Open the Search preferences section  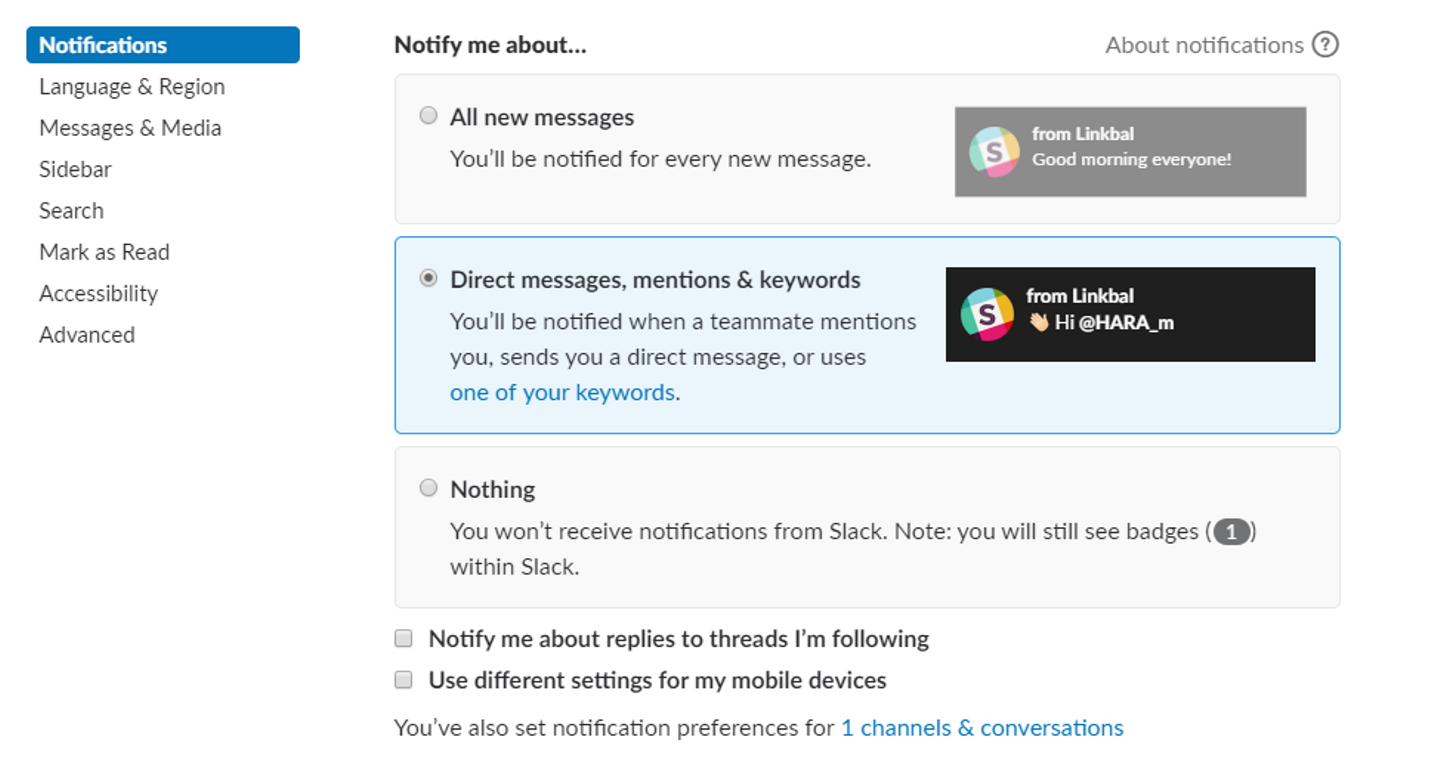(71, 211)
